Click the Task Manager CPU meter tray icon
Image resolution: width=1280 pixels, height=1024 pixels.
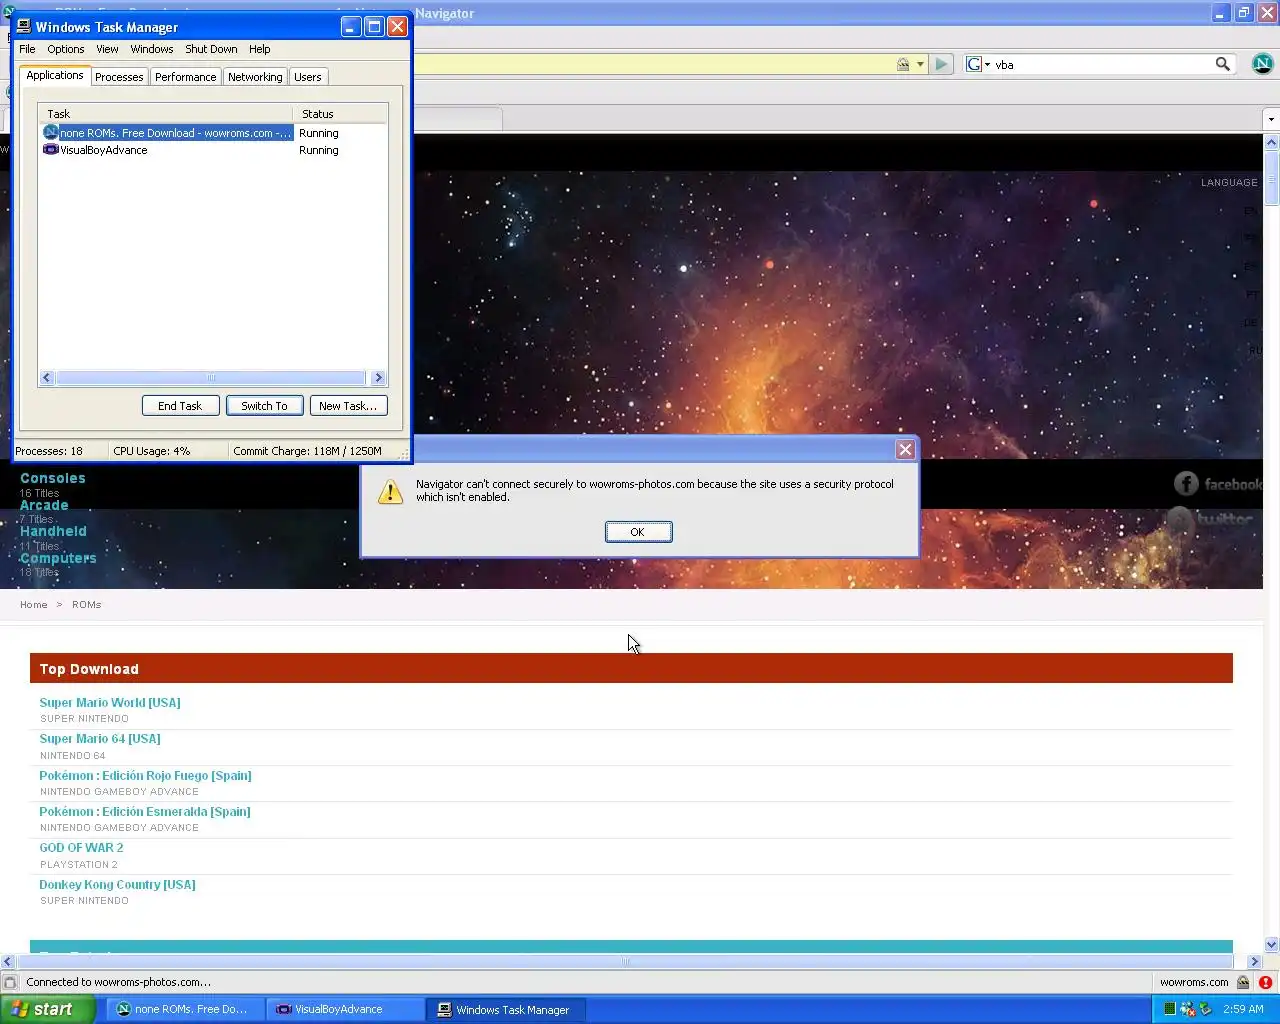(x=1169, y=1009)
